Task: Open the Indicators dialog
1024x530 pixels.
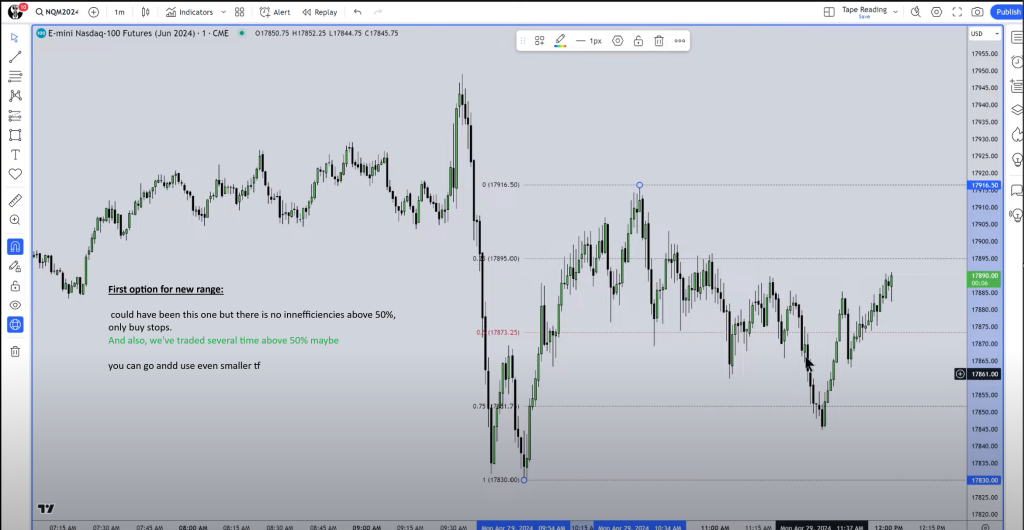Action: click(189, 12)
